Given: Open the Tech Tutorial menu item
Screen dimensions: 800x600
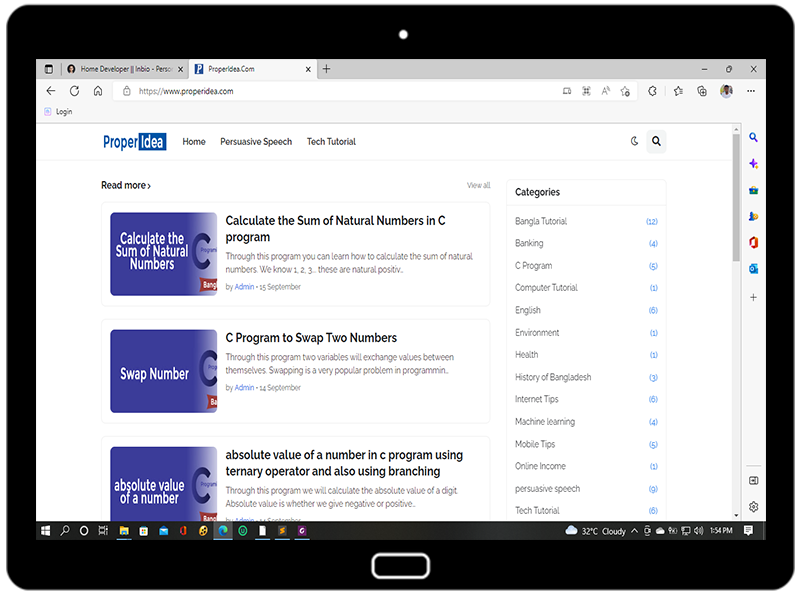Looking at the screenshot, I should pyautogui.click(x=331, y=142).
